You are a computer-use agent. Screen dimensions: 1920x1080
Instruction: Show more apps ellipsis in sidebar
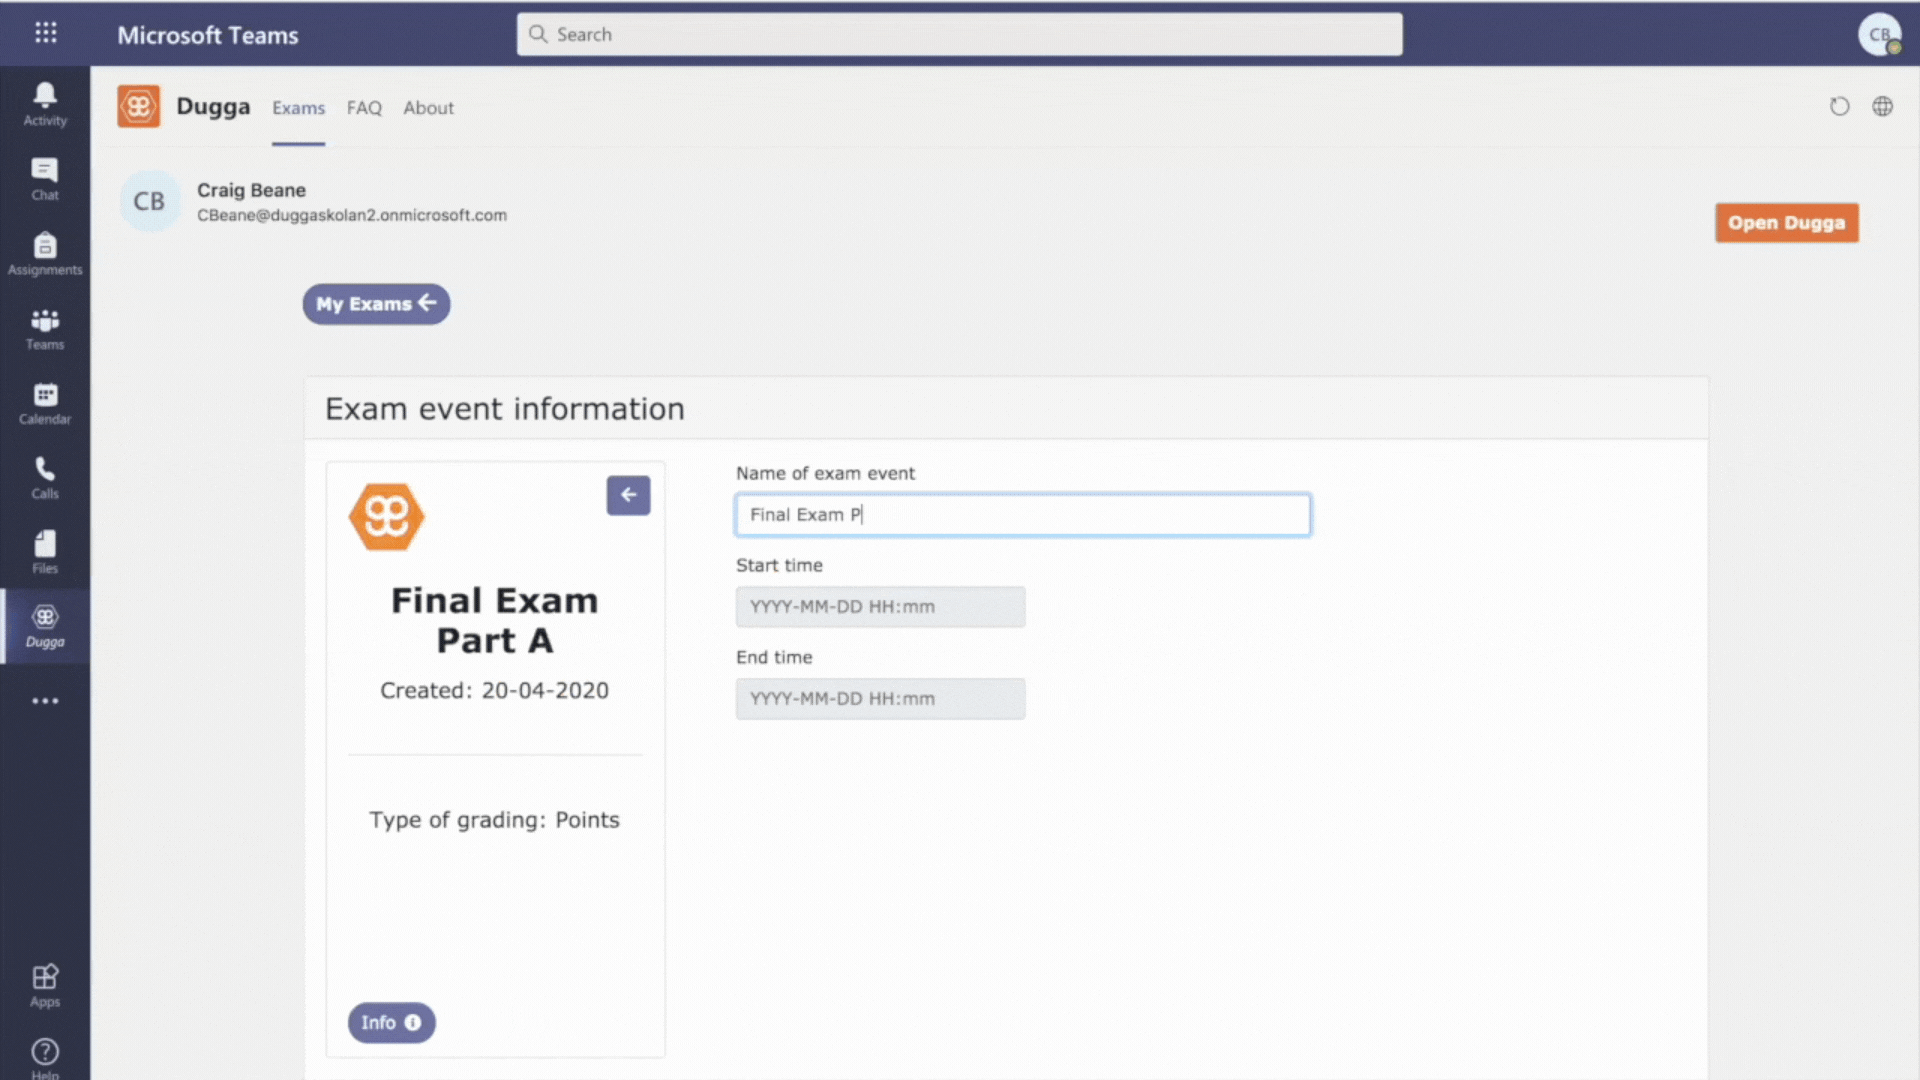pos(45,701)
